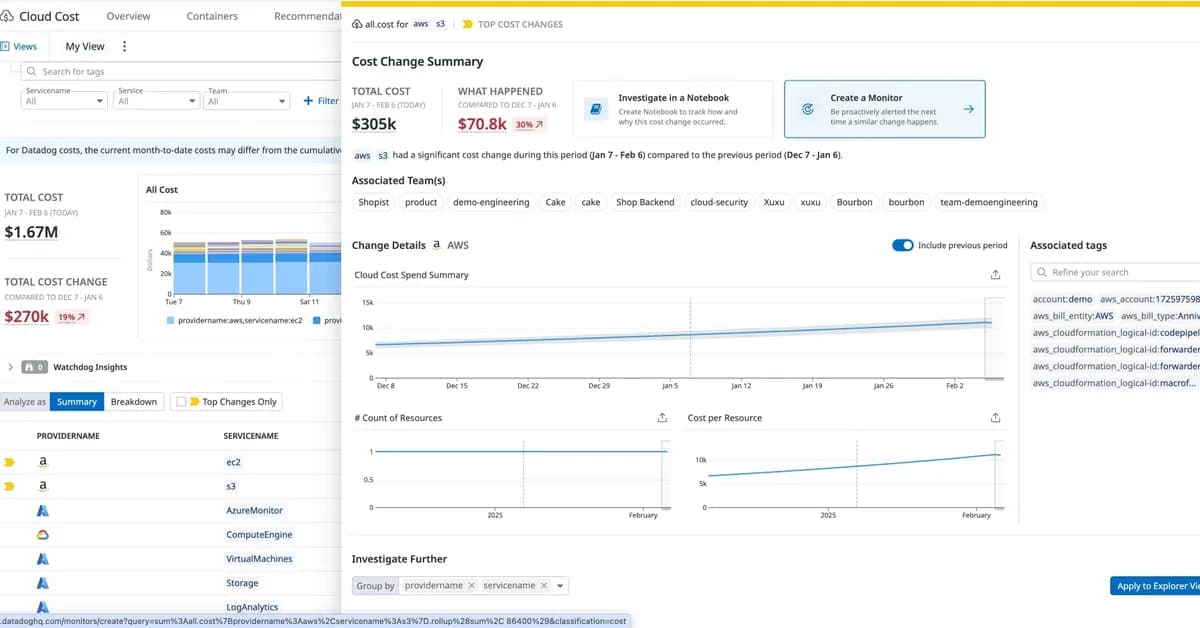Open the Service filter dropdown
Image resolution: width=1200 pixels, height=628 pixels.
click(x=158, y=101)
